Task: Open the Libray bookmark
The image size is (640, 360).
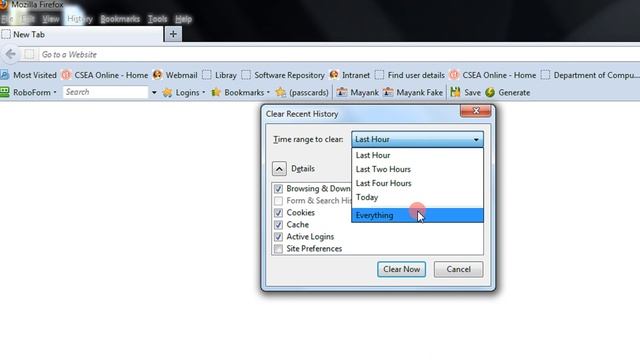Action: [220, 75]
